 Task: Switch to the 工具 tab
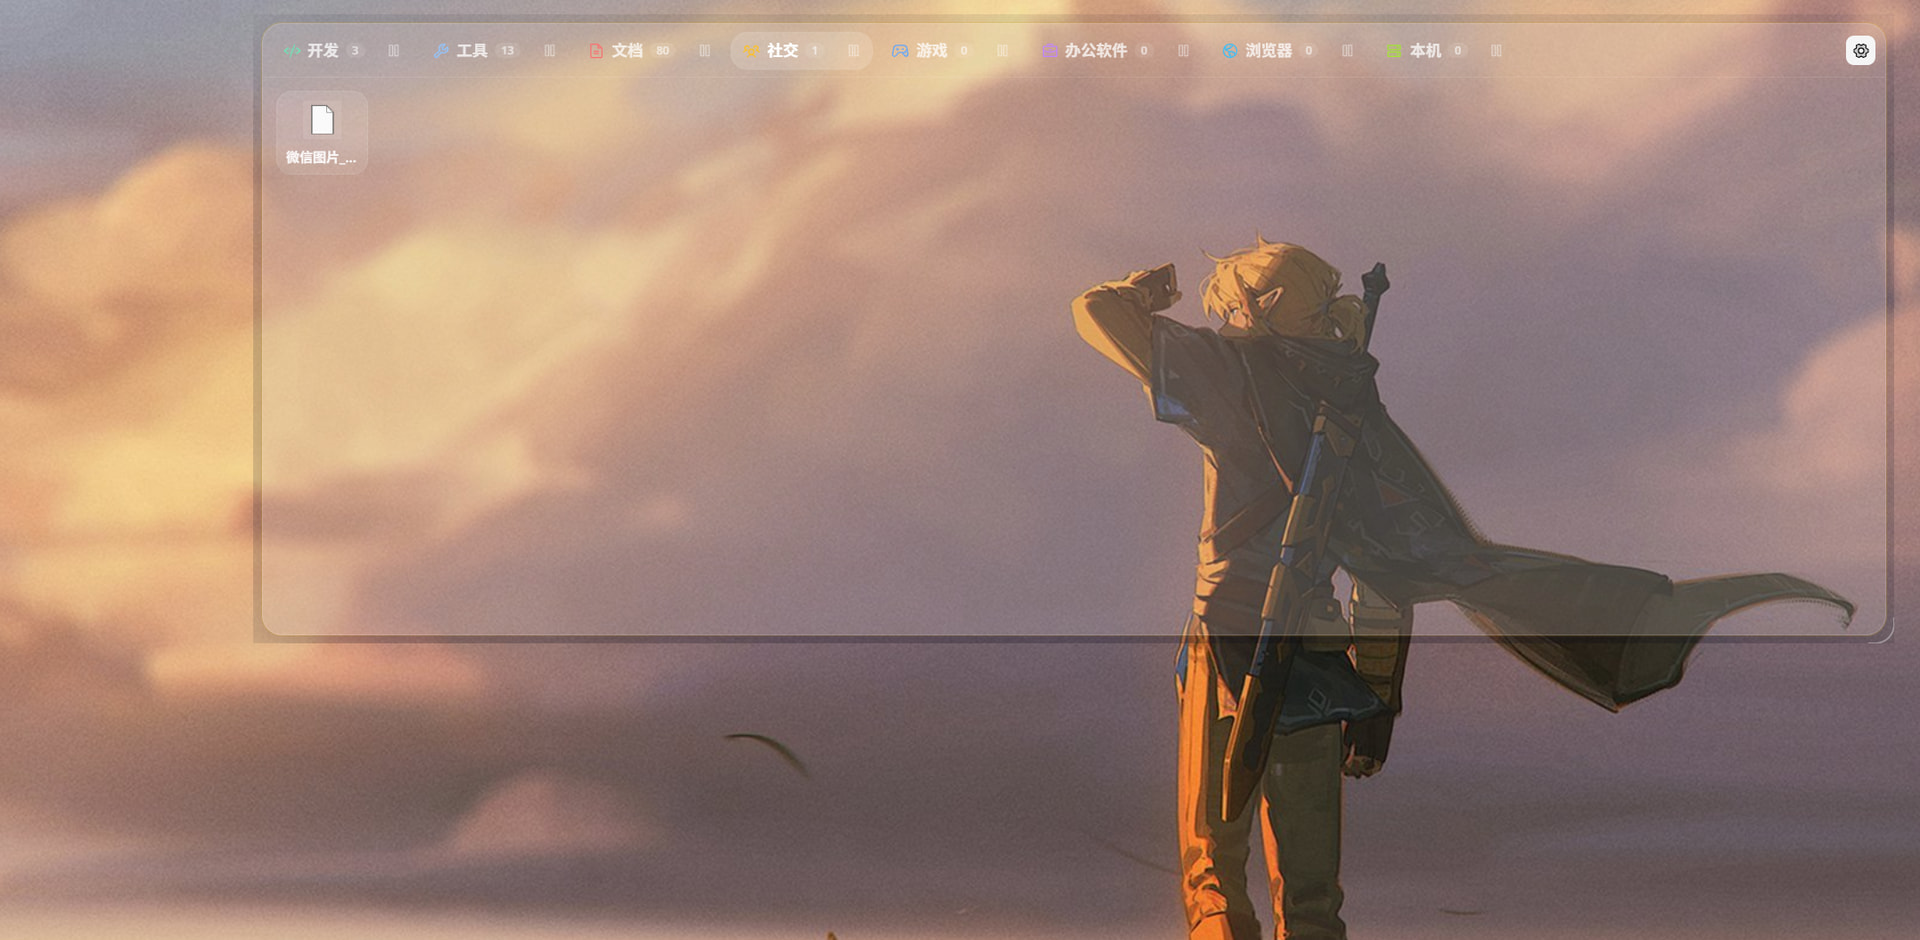(476, 51)
